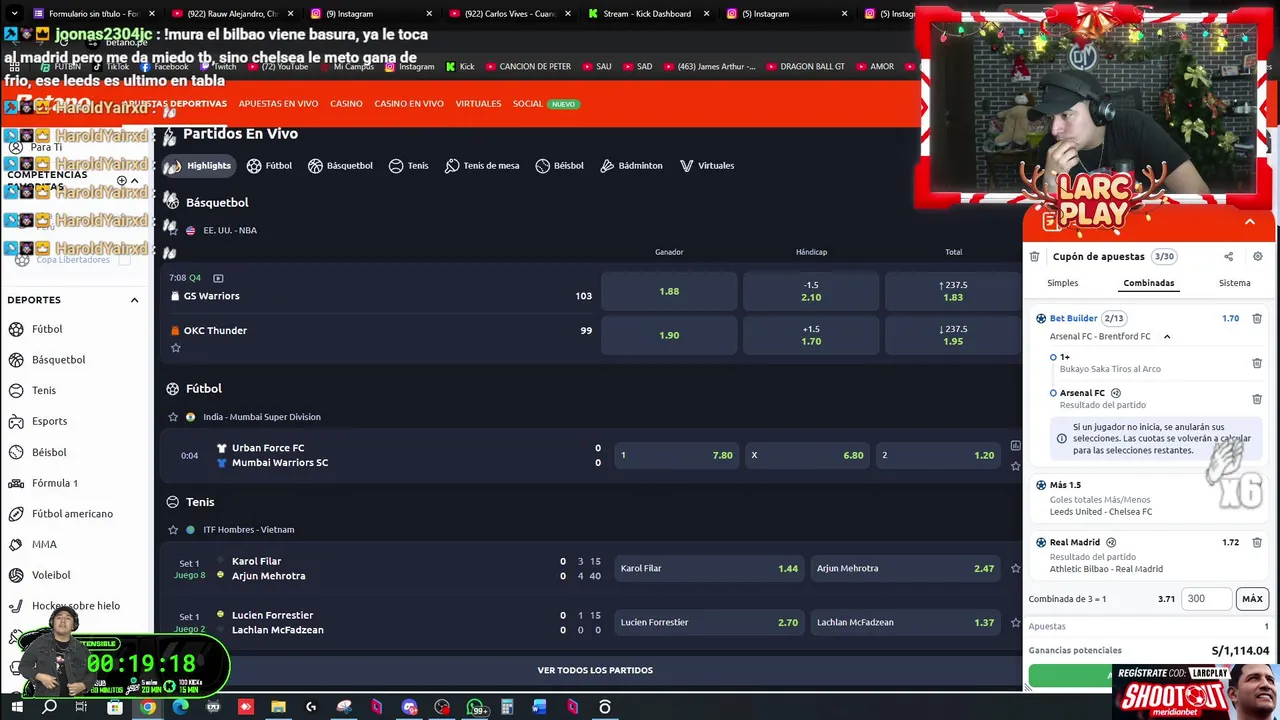Open File Explorer from the taskbar
The width and height of the screenshot is (1280, 720).
278,707
